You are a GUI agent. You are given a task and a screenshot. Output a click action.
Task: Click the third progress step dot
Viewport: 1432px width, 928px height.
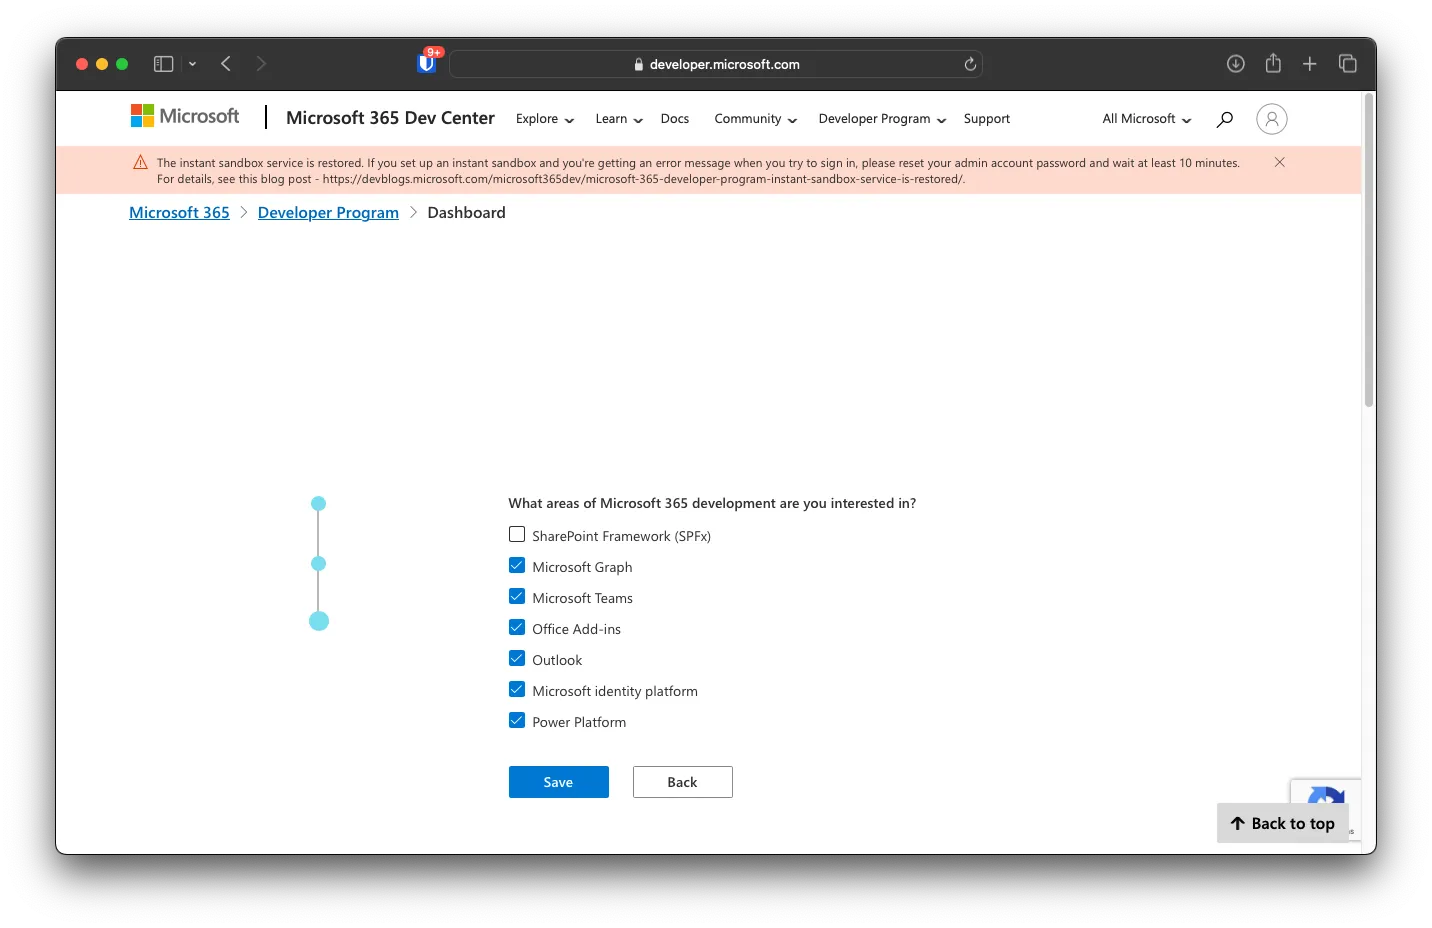coord(319,621)
